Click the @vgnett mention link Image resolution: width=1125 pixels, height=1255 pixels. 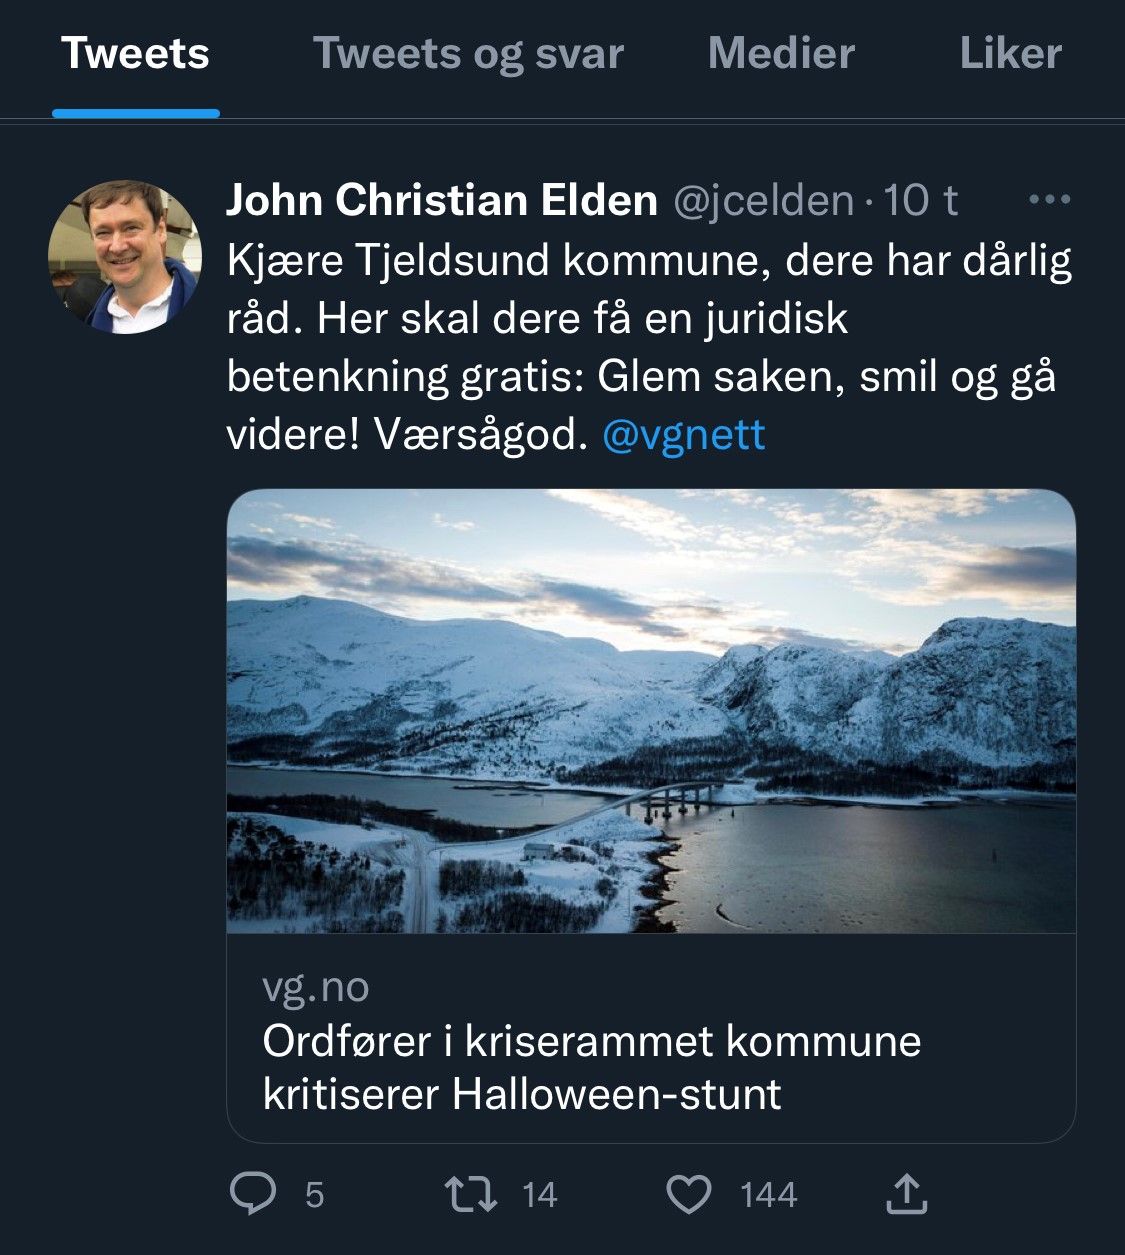point(684,435)
